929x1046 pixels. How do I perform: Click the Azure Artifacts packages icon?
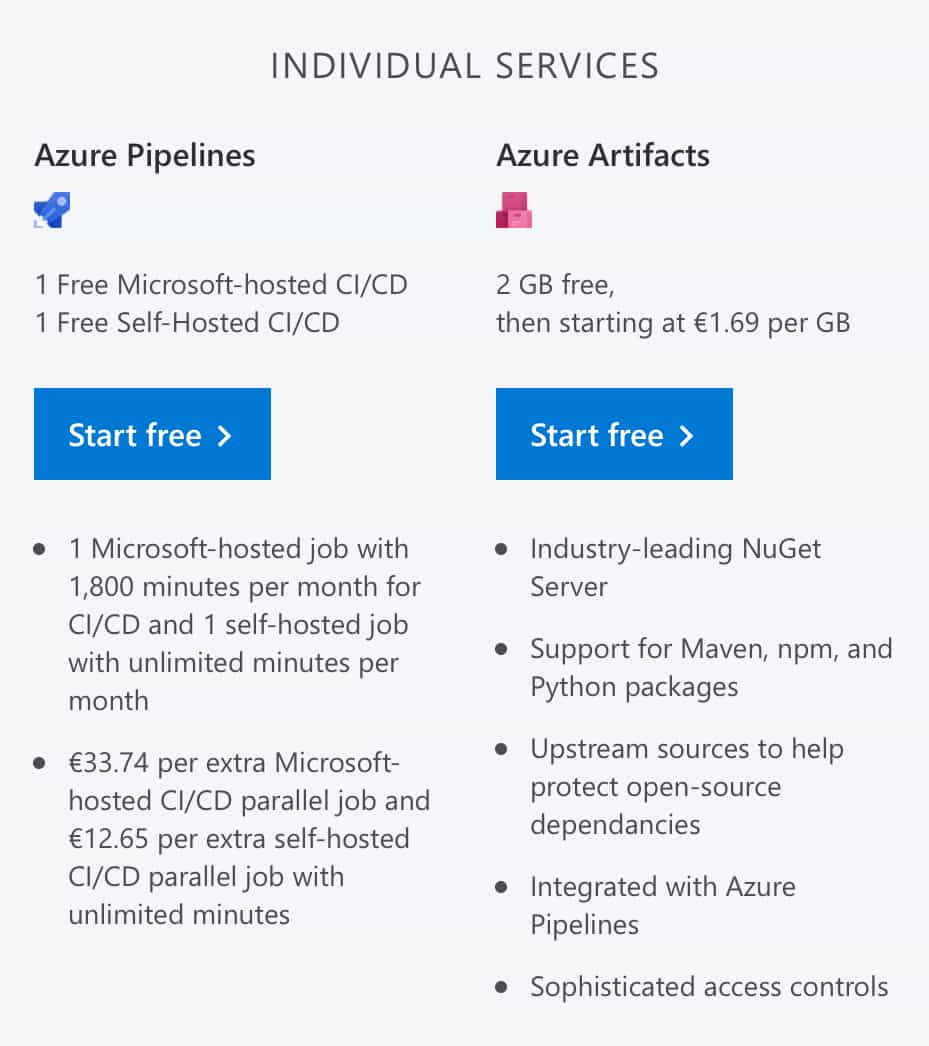pyautogui.click(x=513, y=210)
